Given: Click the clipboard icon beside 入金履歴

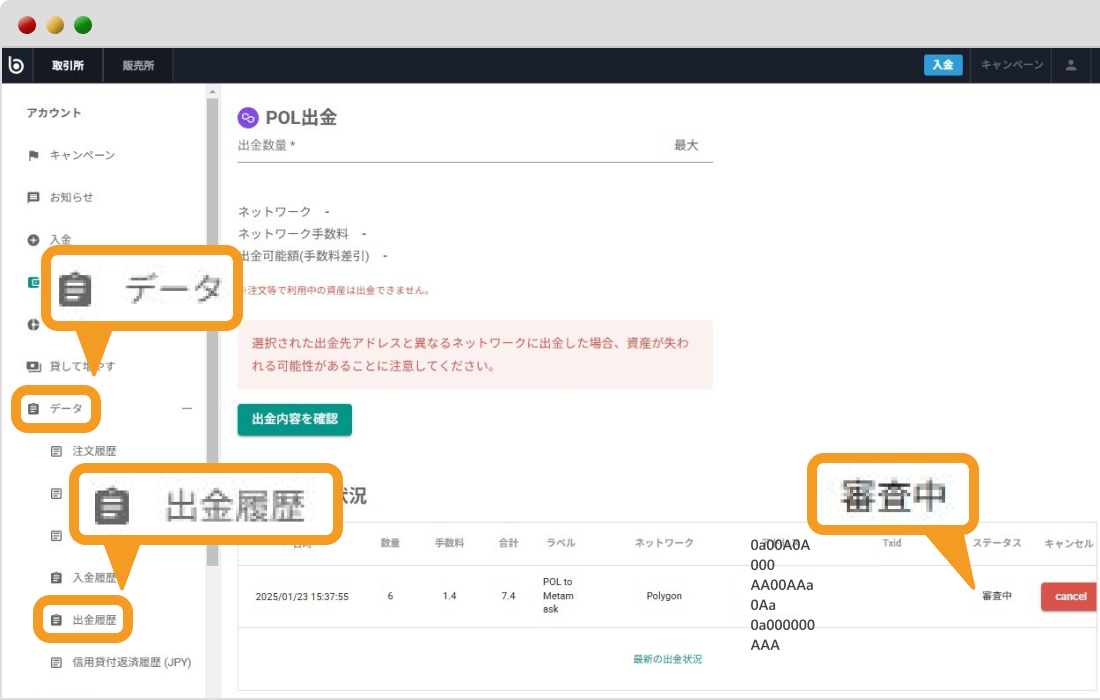Looking at the screenshot, I should click(56, 577).
